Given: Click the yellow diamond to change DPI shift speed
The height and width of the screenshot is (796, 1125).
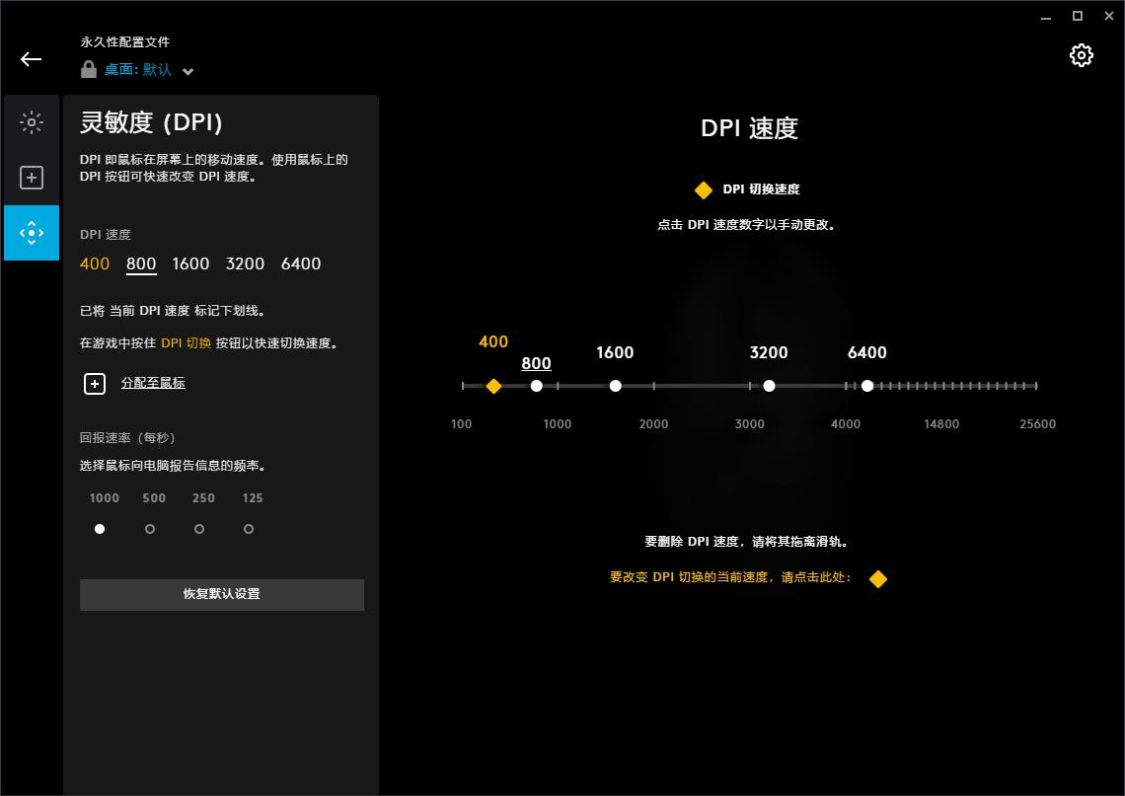Looking at the screenshot, I should [x=878, y=579].
